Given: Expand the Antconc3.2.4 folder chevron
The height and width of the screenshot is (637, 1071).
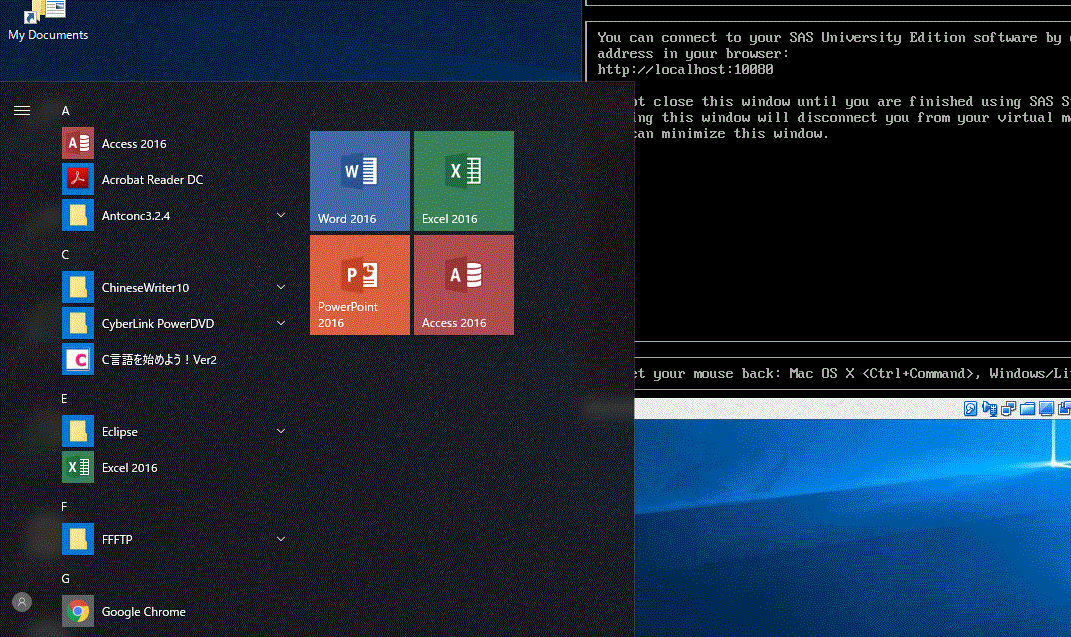Looking at the screenshot, I should pos(281,215).
